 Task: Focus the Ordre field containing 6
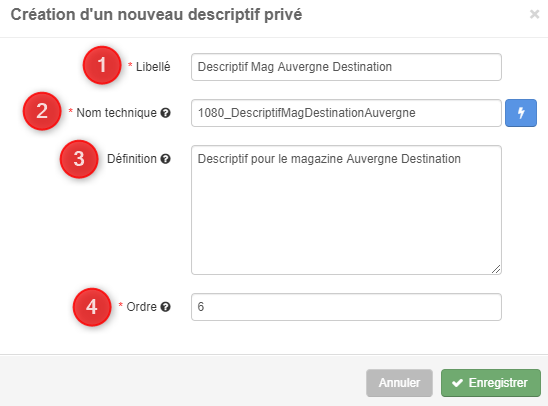(x=346, y=307)
